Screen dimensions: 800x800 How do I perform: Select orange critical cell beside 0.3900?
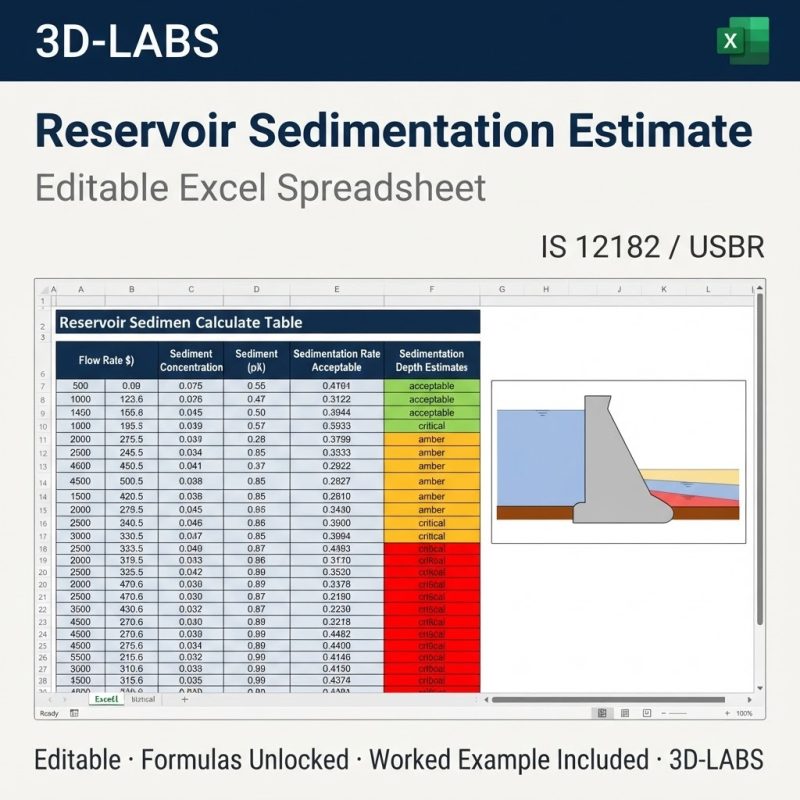pyautogui.click(x=432, y=523)
